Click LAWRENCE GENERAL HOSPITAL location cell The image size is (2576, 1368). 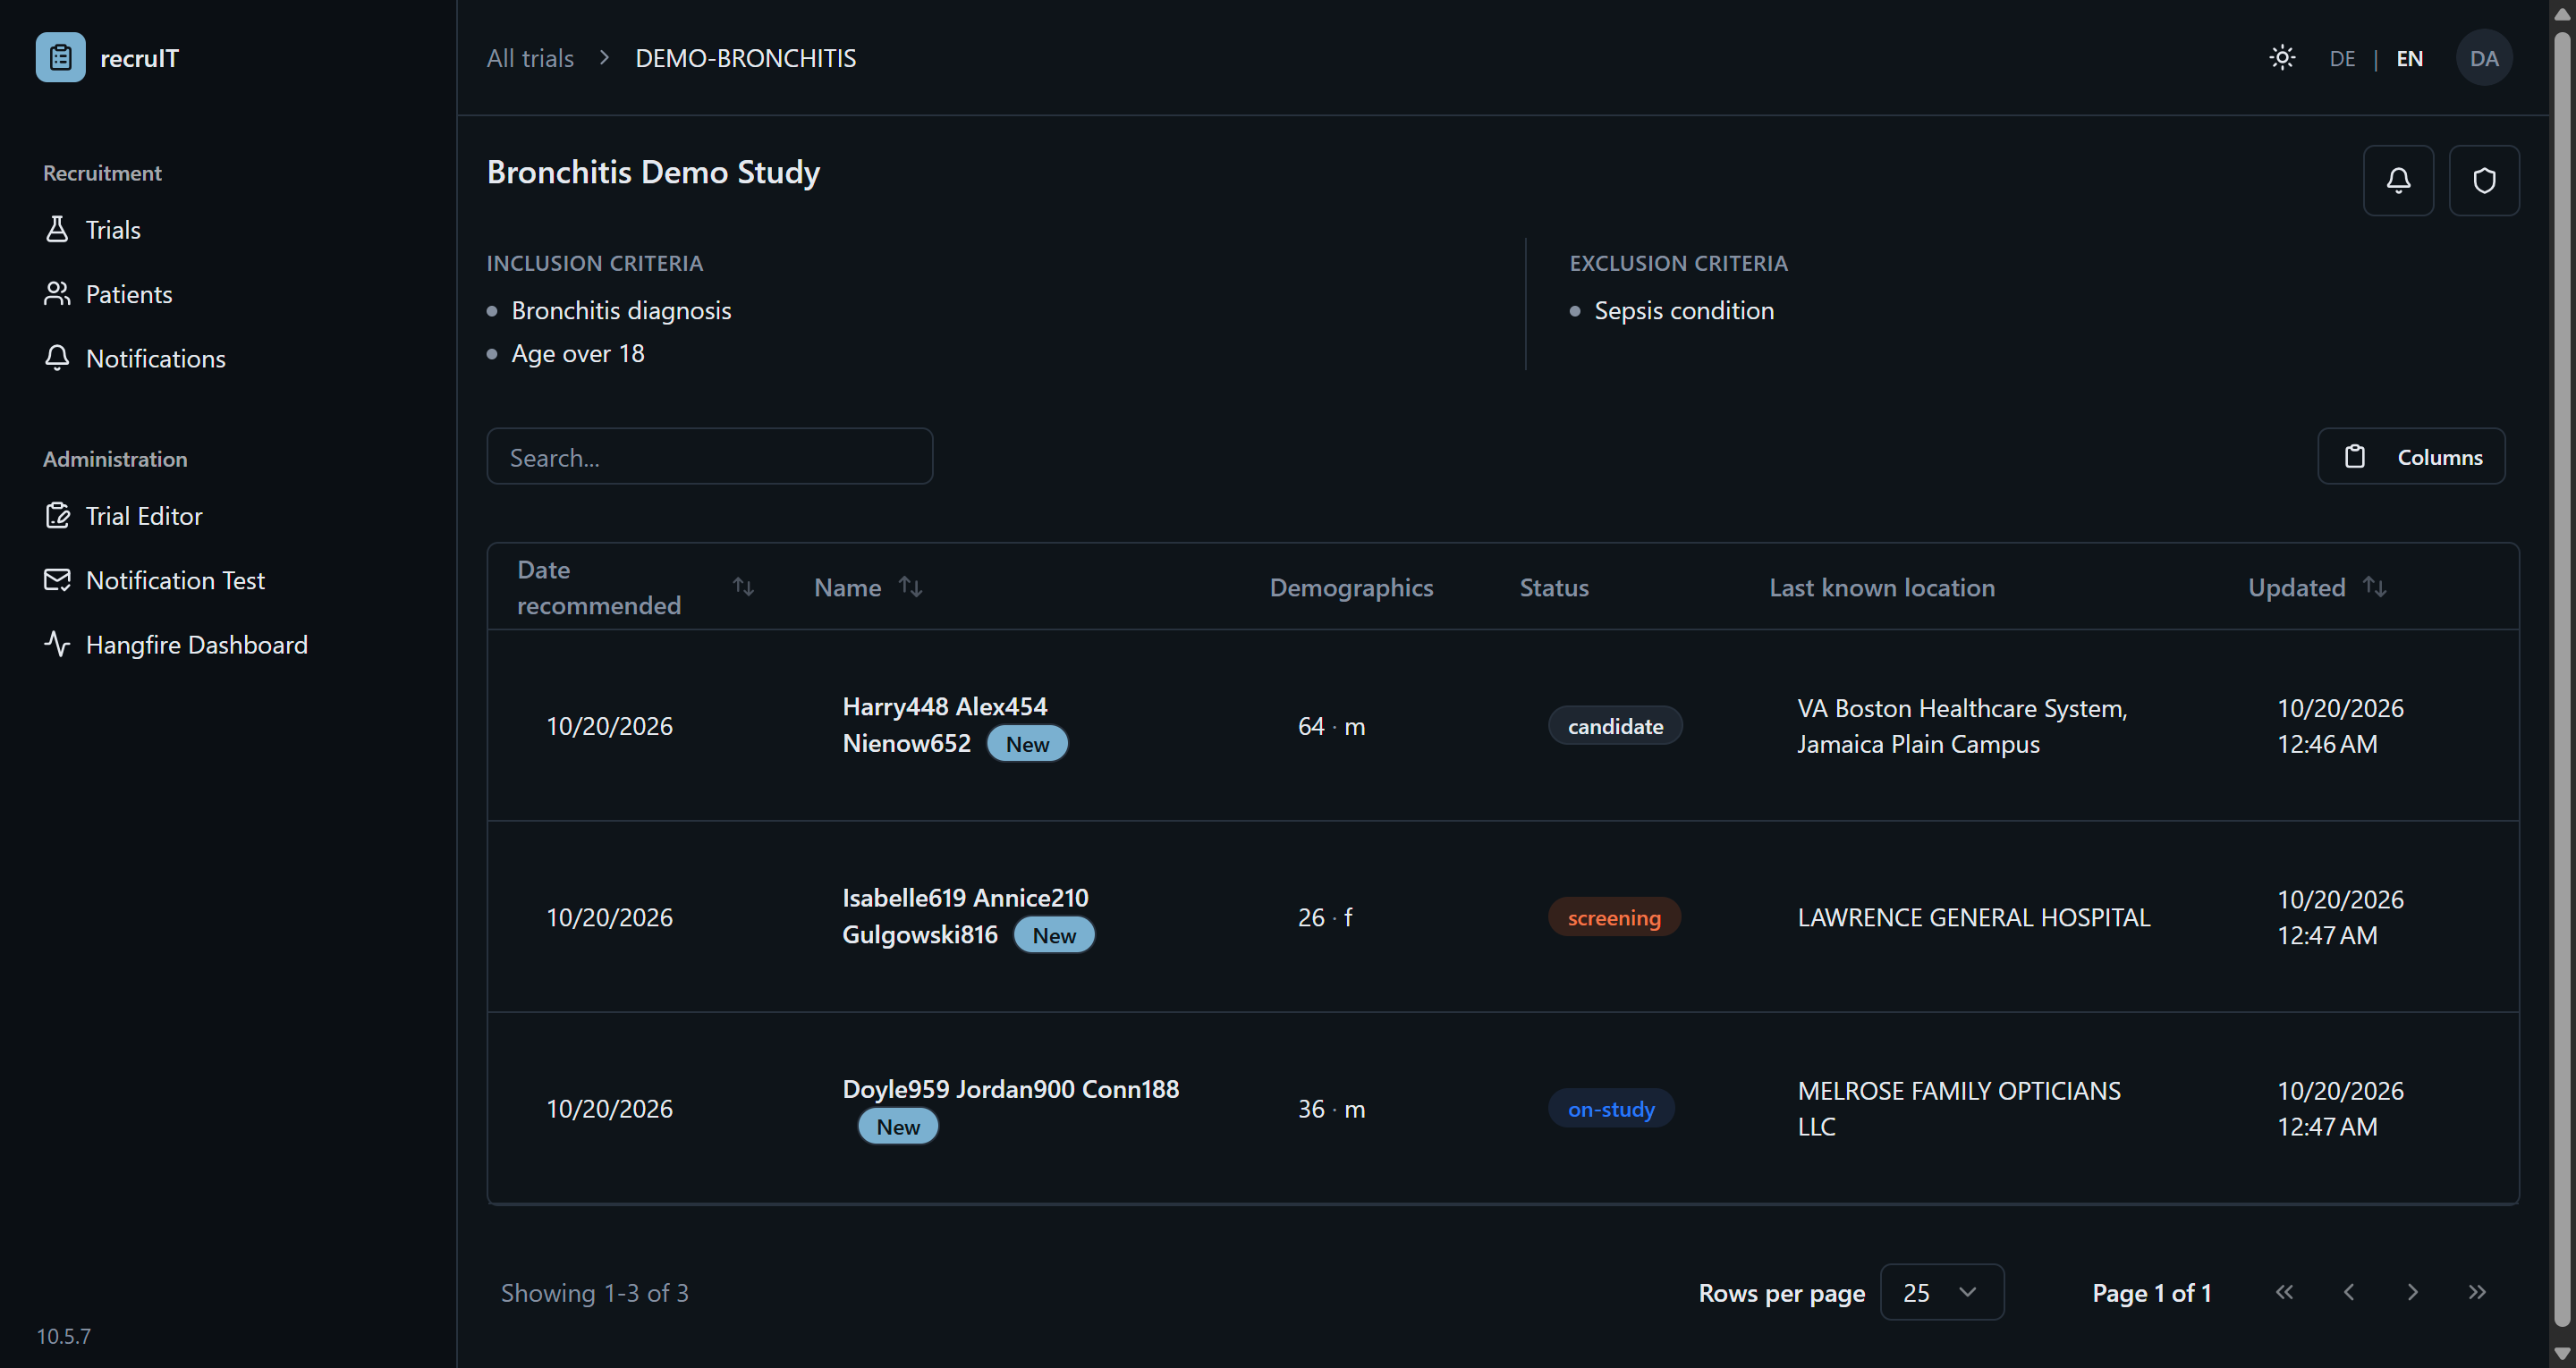[x=1973, y=917]
